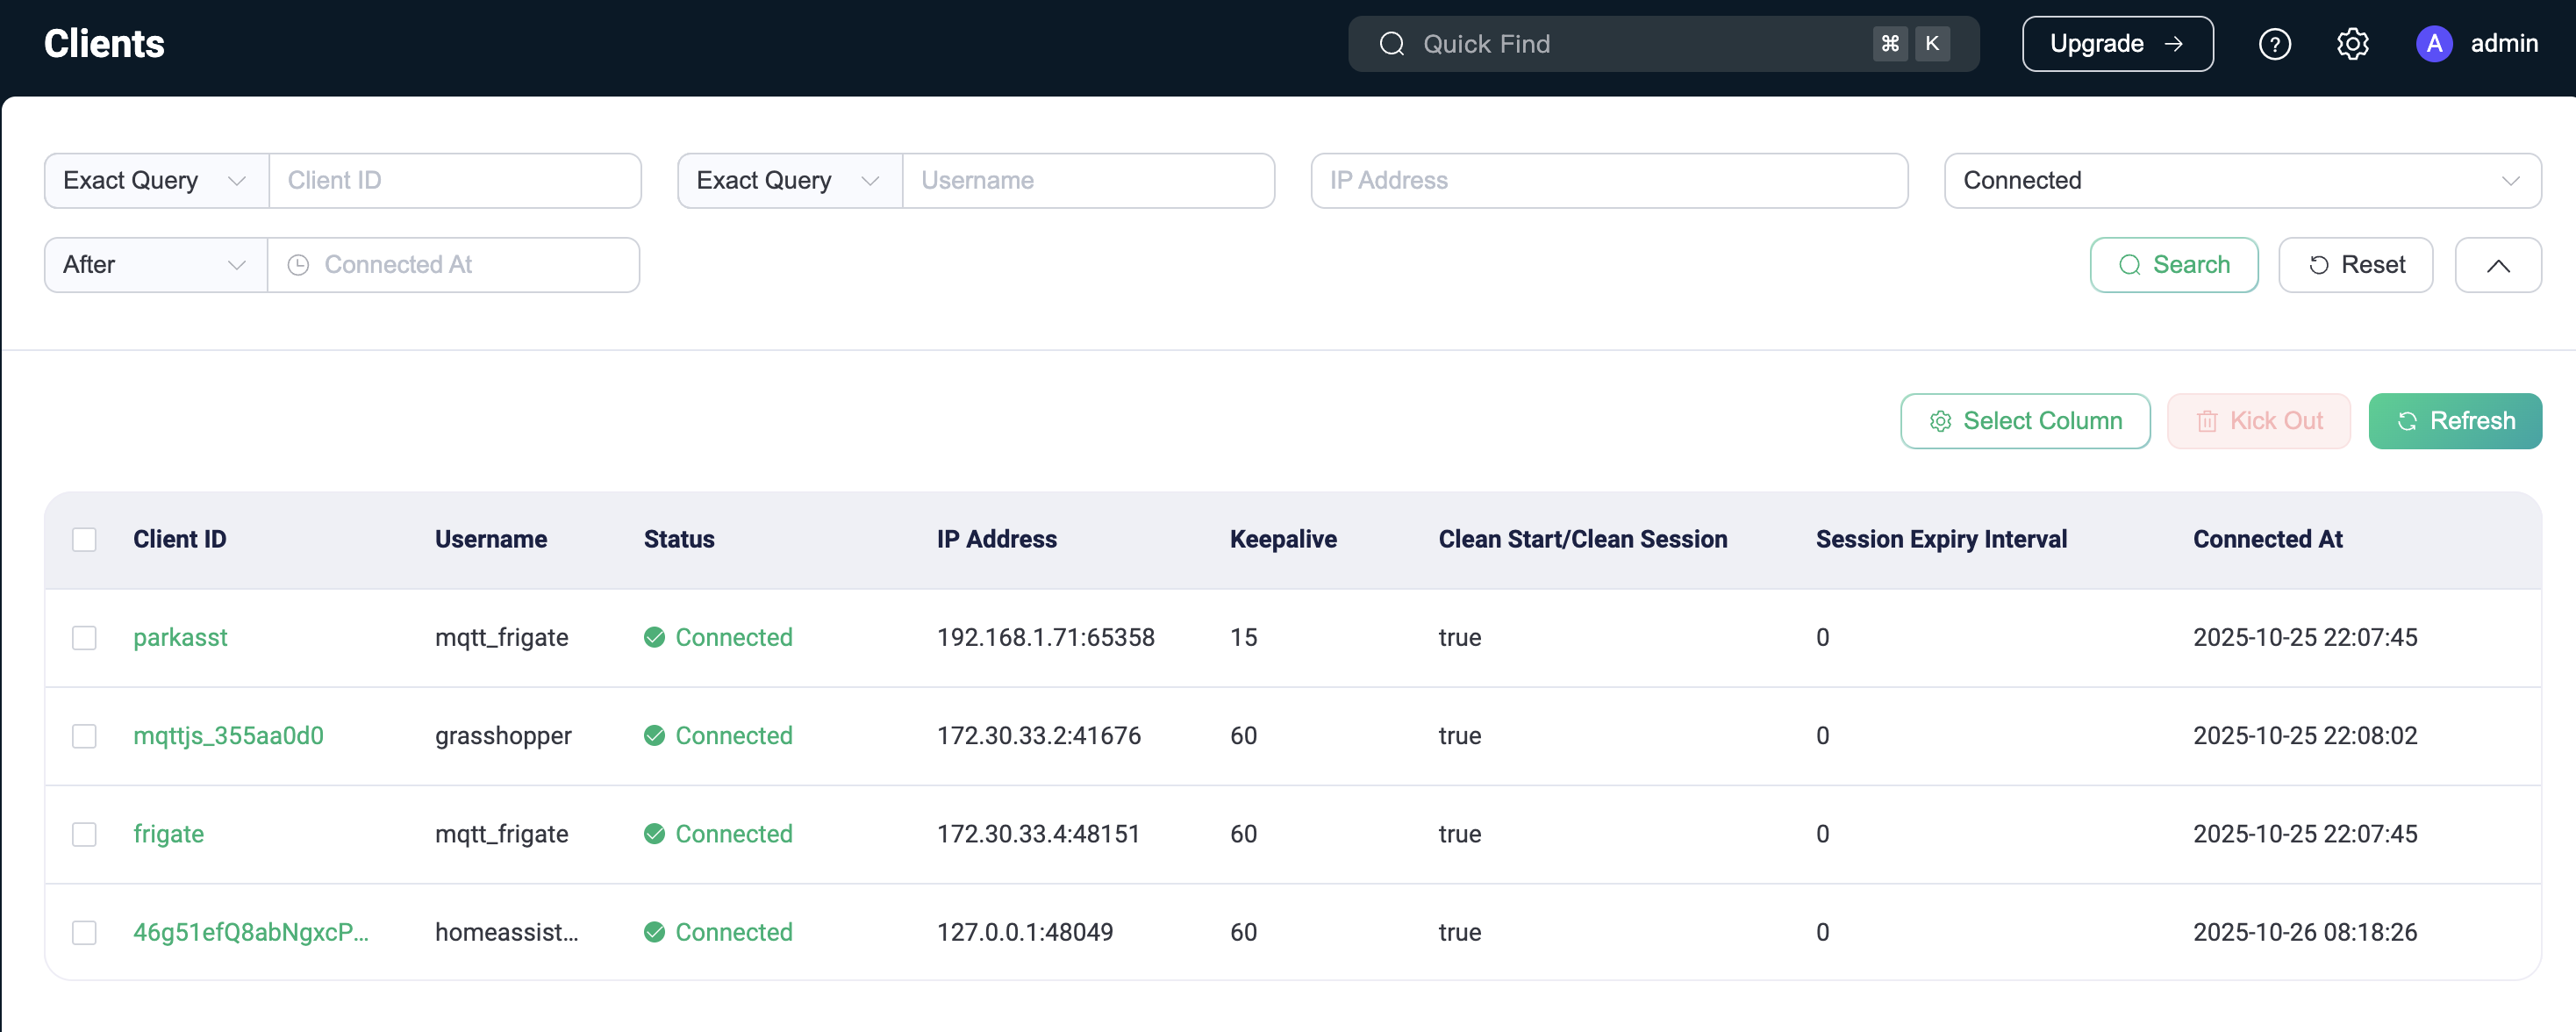Open Select Column settings
This screenshot has width=2576, height=1032.
pos(2024,421)
